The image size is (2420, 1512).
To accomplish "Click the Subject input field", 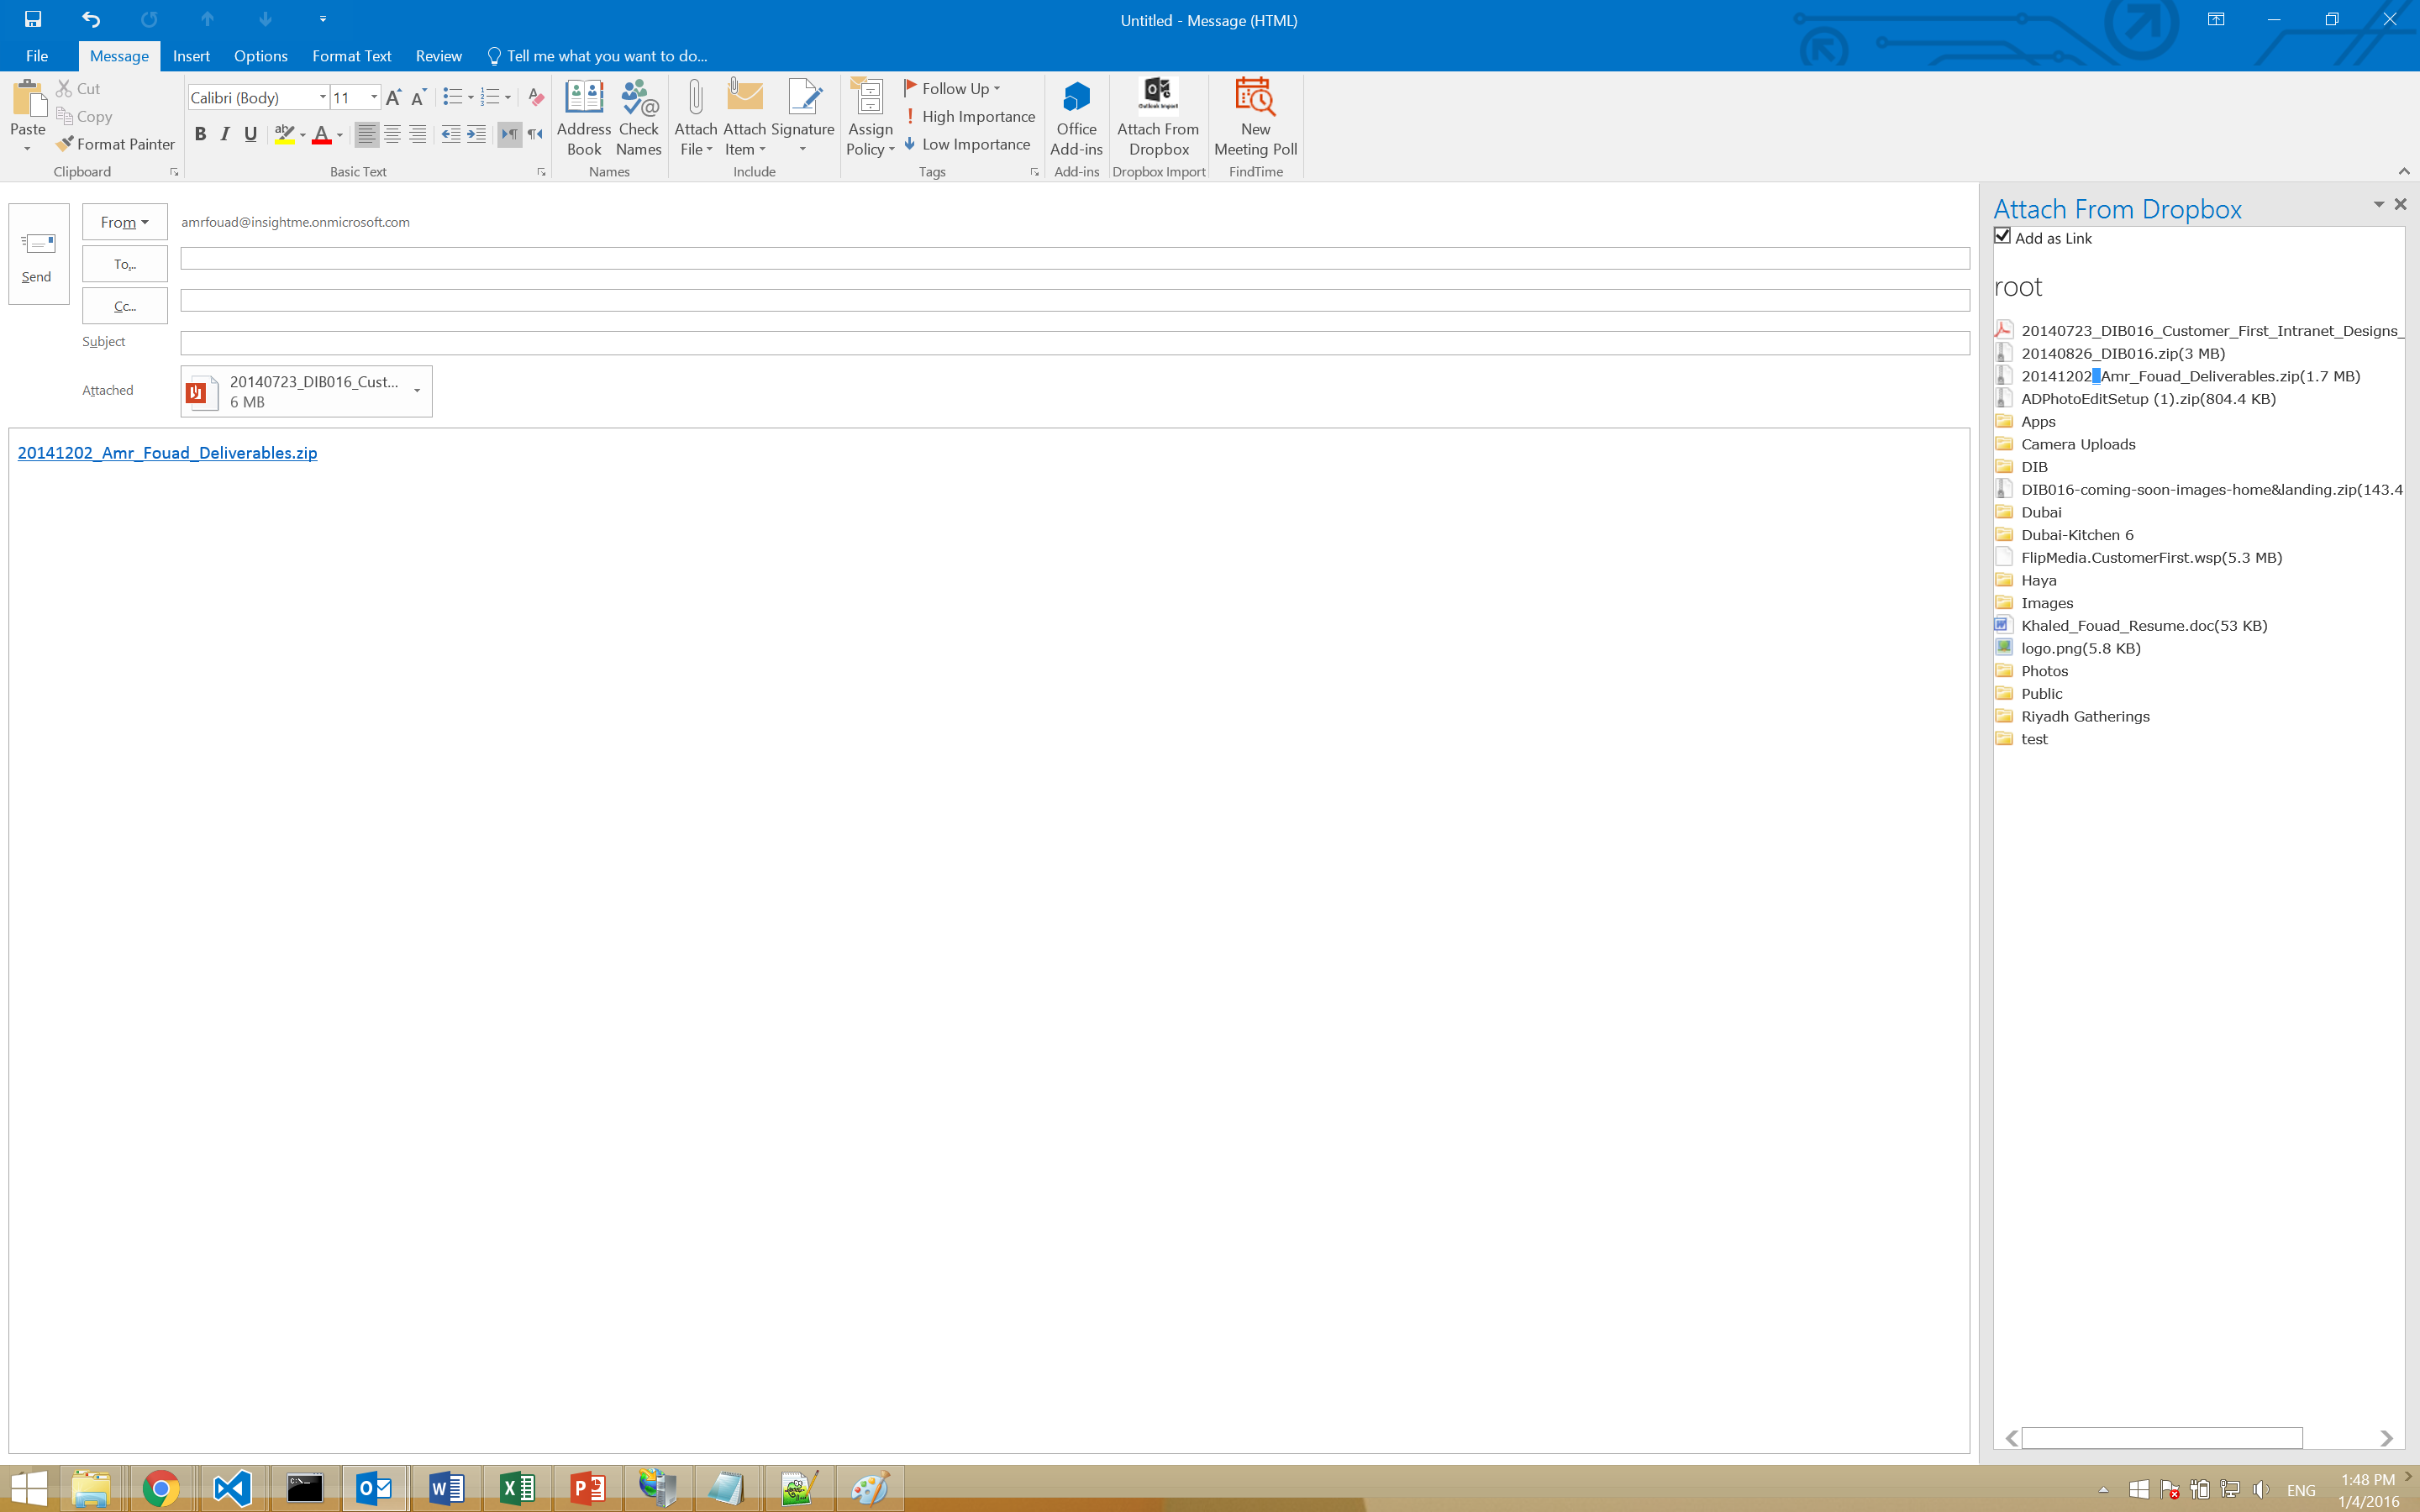I will [x=1075, y=342].
